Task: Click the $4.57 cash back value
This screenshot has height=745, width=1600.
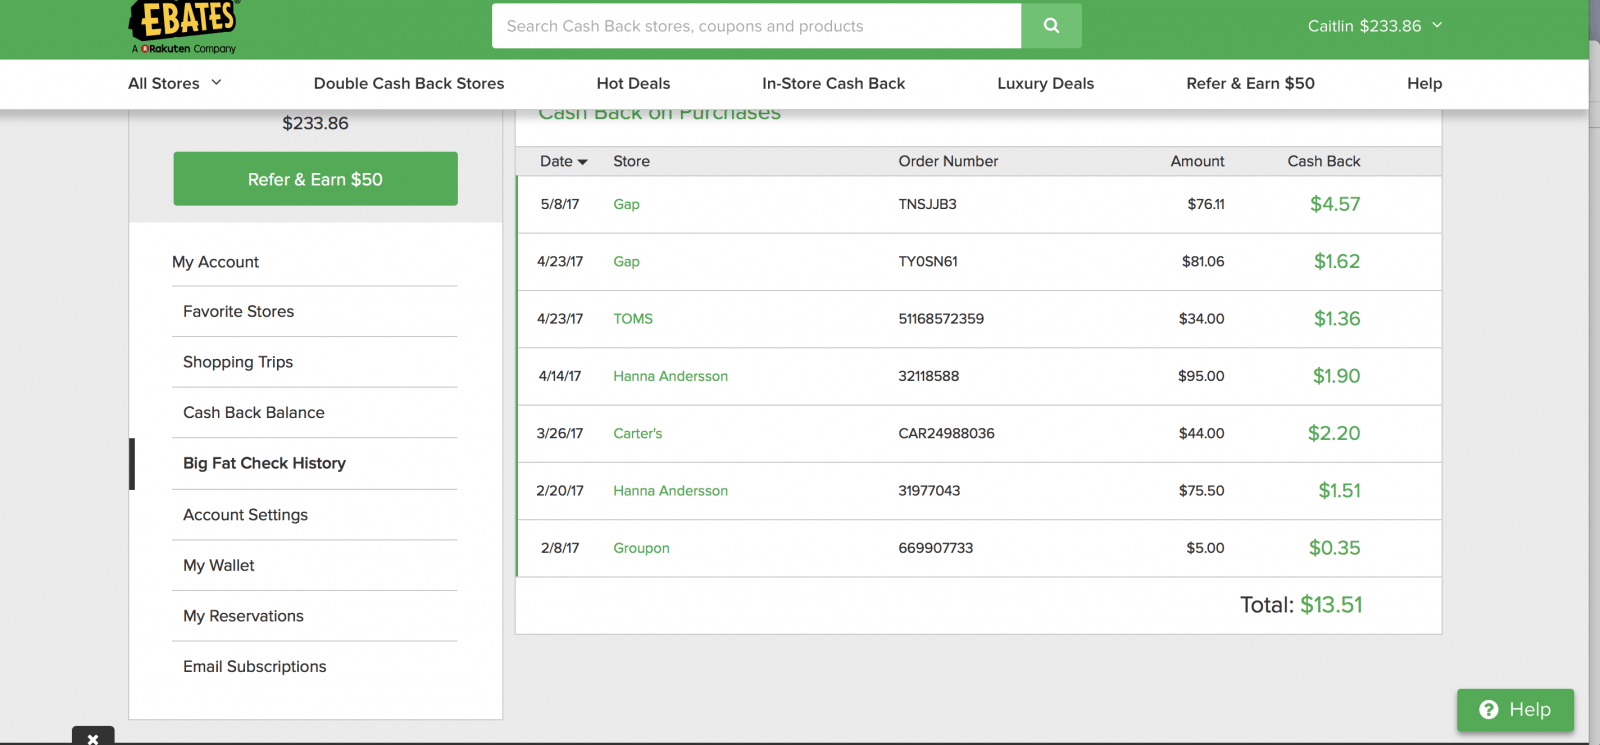Action: (x=1335, y=204)
